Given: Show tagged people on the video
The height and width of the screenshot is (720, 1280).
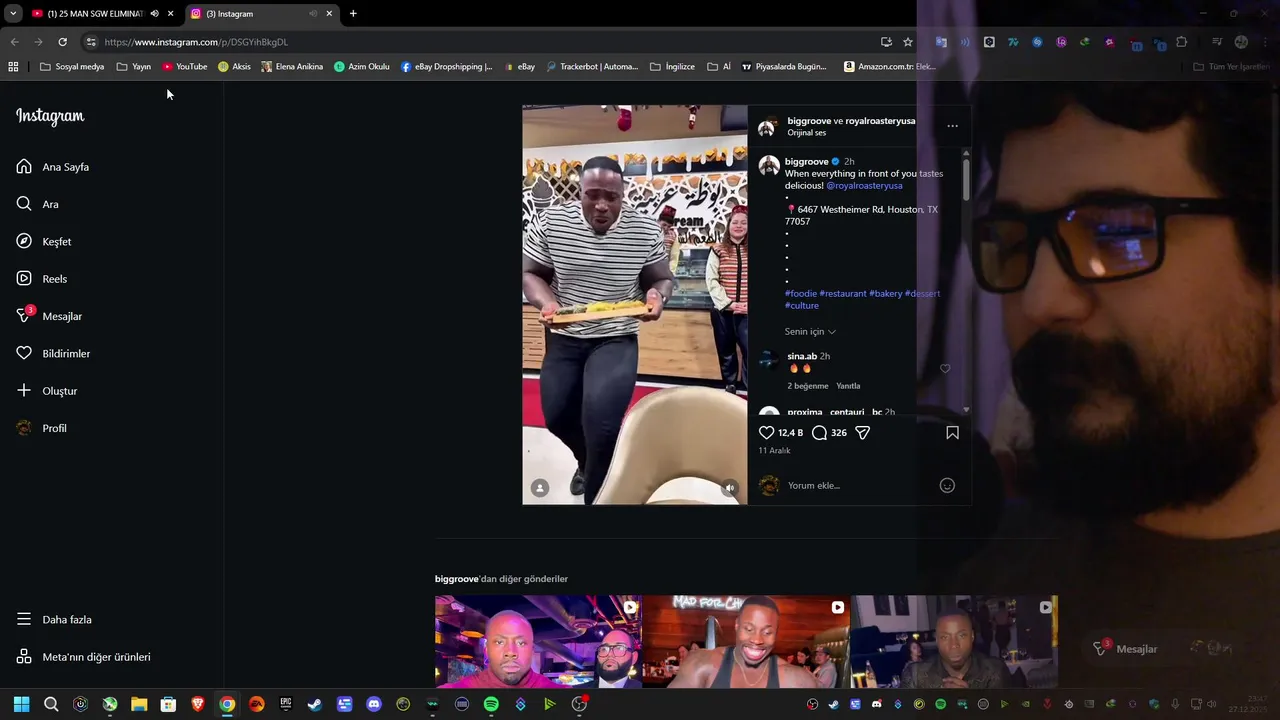Looking at the screenshot, I should pyautogui.click(x=540, y=488).
